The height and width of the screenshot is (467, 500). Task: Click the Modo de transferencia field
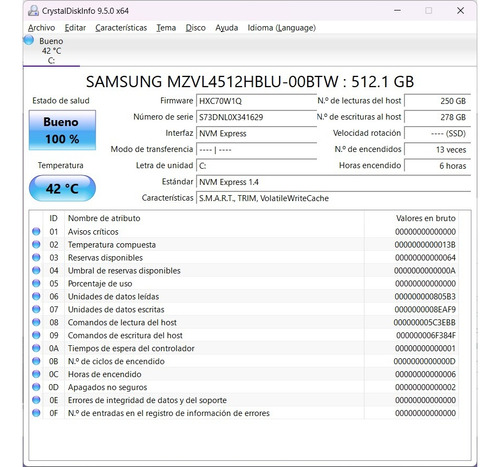tap(256, 150)
